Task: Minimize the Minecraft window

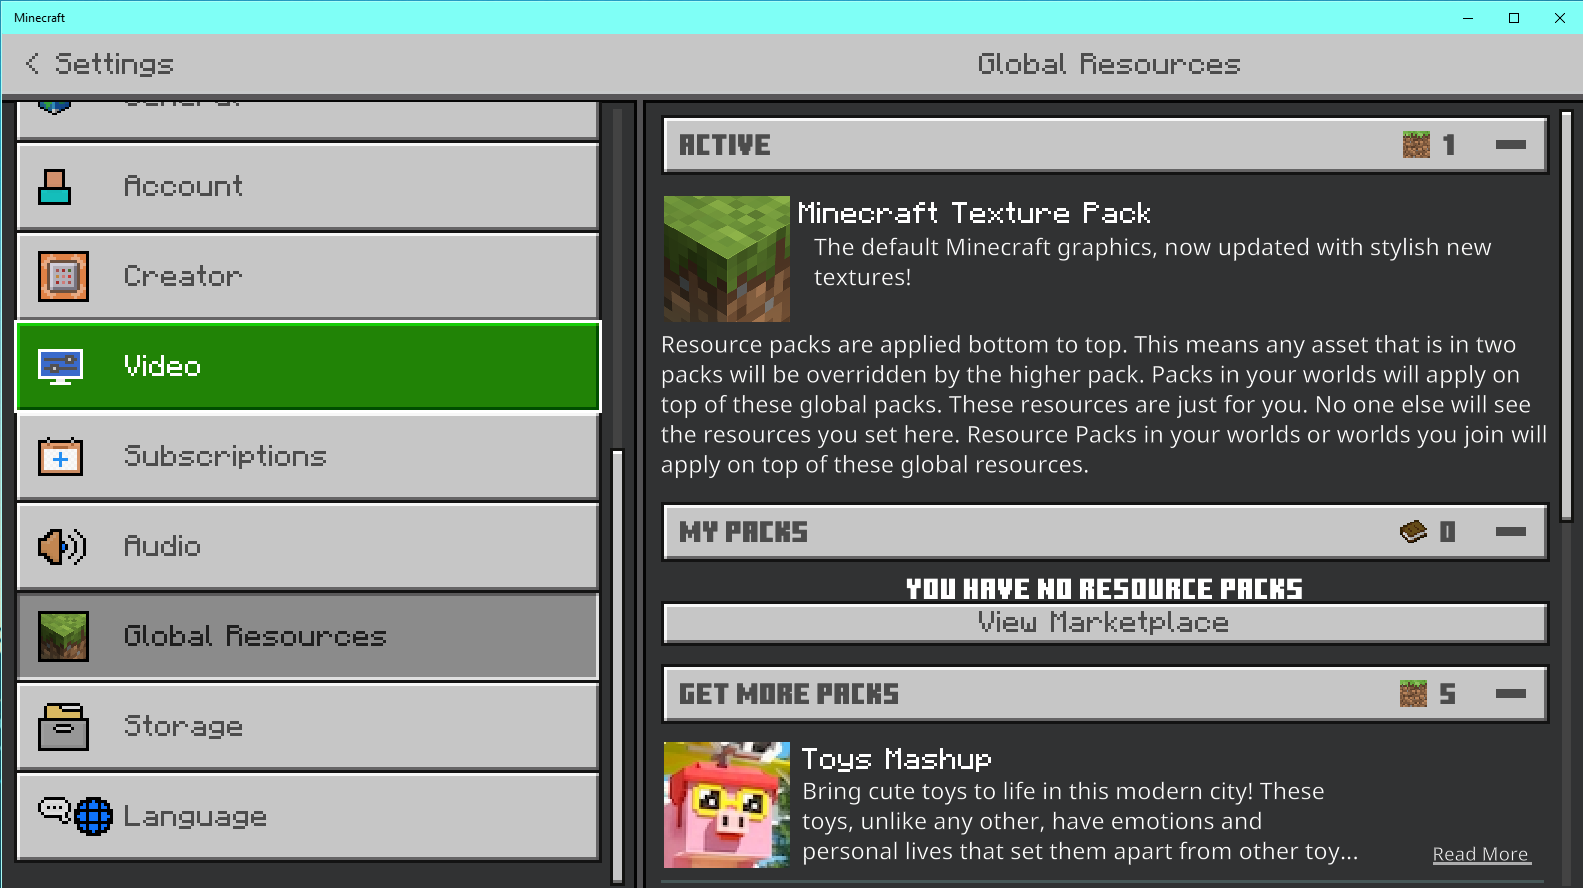Action: click(1468, 18)
